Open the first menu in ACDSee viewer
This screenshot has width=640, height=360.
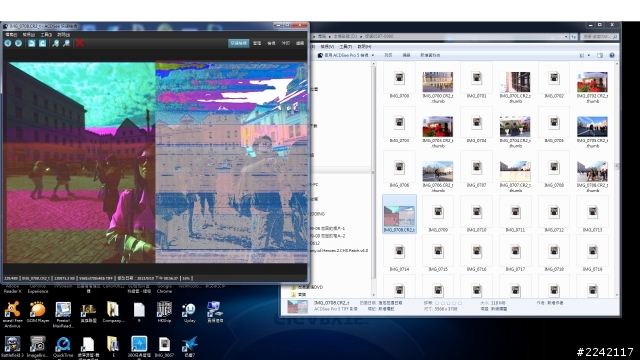pyautogui.click(x=11, y=35)
